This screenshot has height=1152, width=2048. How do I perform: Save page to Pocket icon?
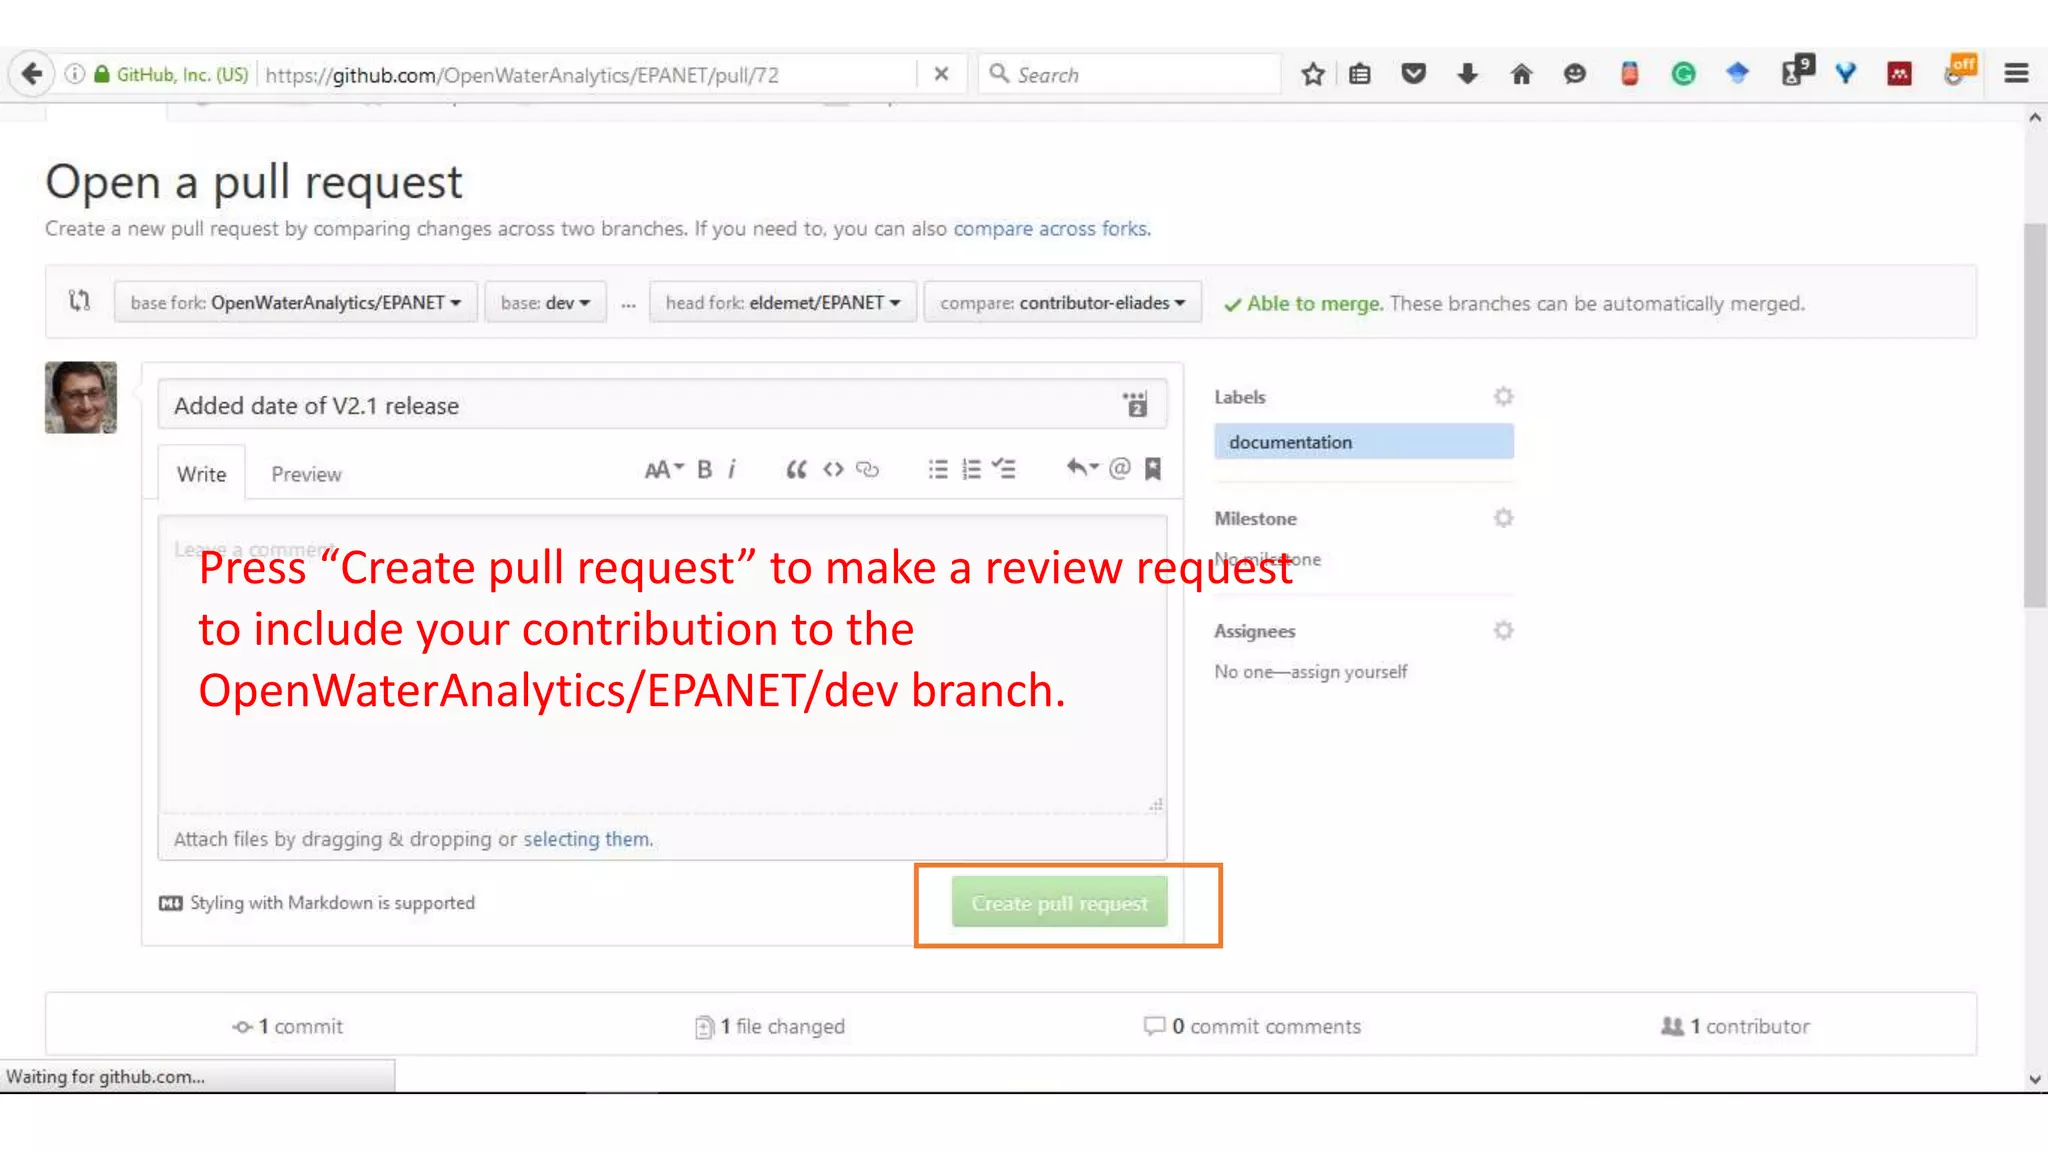point(1413,74)
